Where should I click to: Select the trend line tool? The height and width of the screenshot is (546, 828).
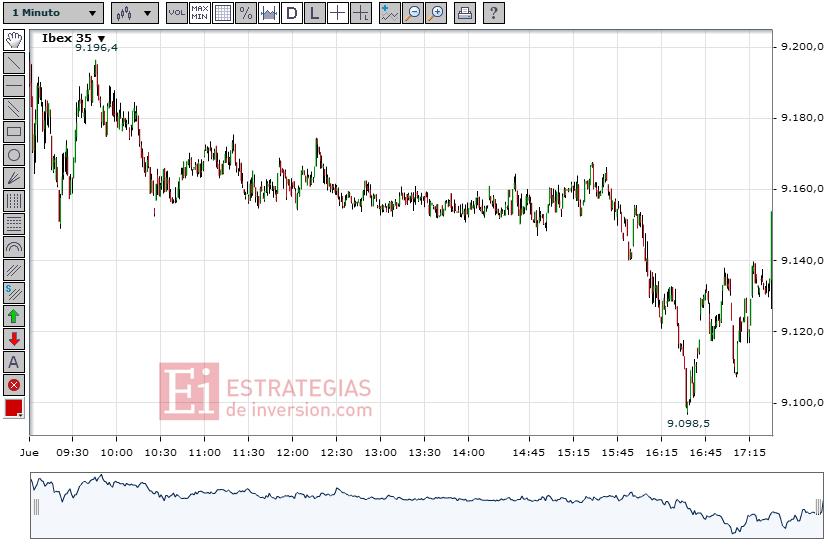[14, 63]
